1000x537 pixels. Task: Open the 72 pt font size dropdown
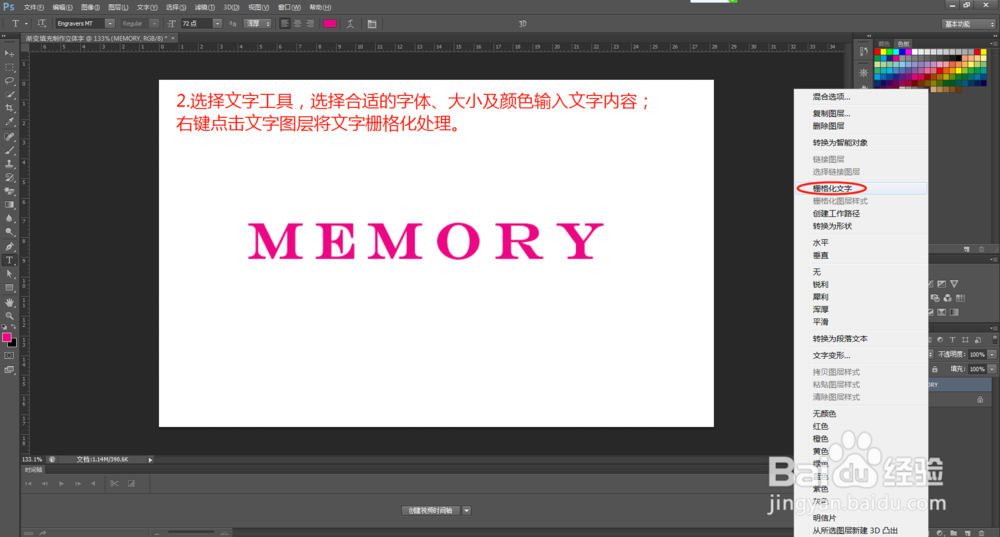[217, 24]
